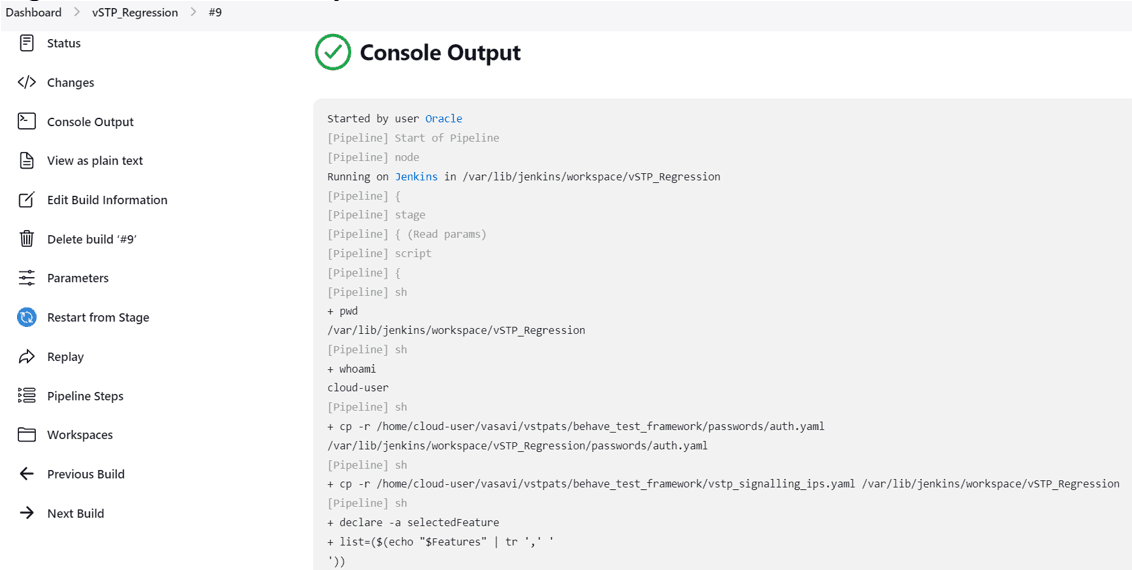Click the green build success checkmark icon
Screen dimensions: 1132x570
pyautogui.click(x=333, y=53)
